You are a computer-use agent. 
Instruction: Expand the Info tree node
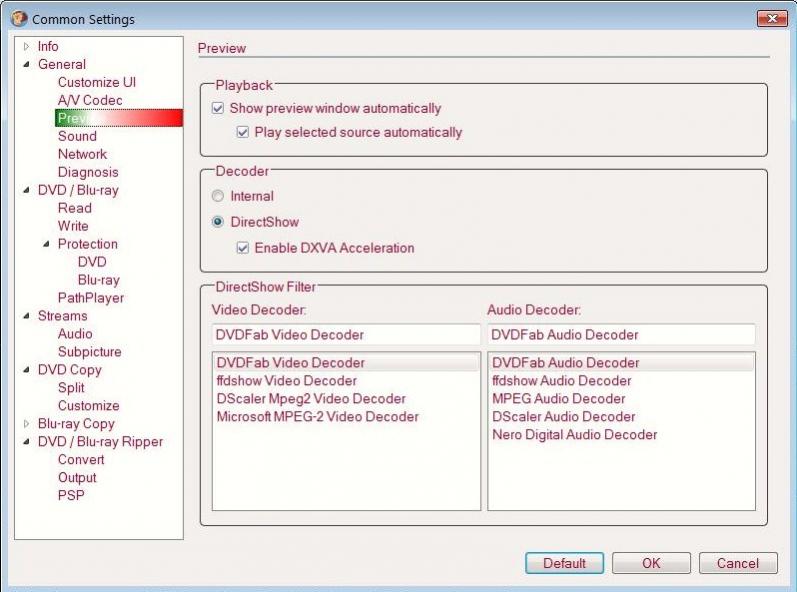pyautogui.click(x=27, y=47)
